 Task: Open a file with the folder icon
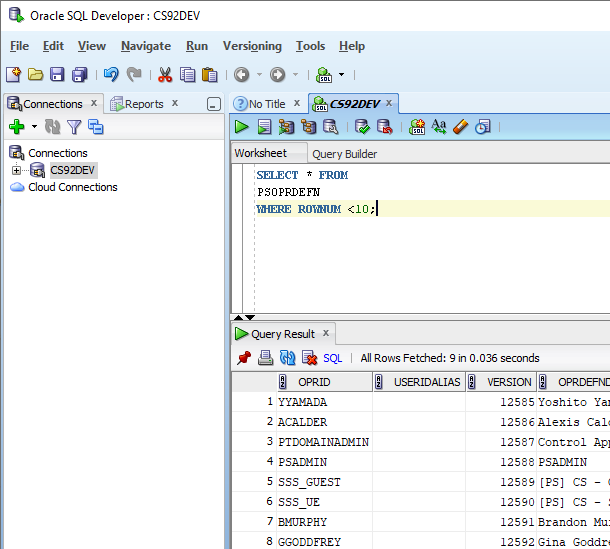pyautogui.click(x=35, y=74)
